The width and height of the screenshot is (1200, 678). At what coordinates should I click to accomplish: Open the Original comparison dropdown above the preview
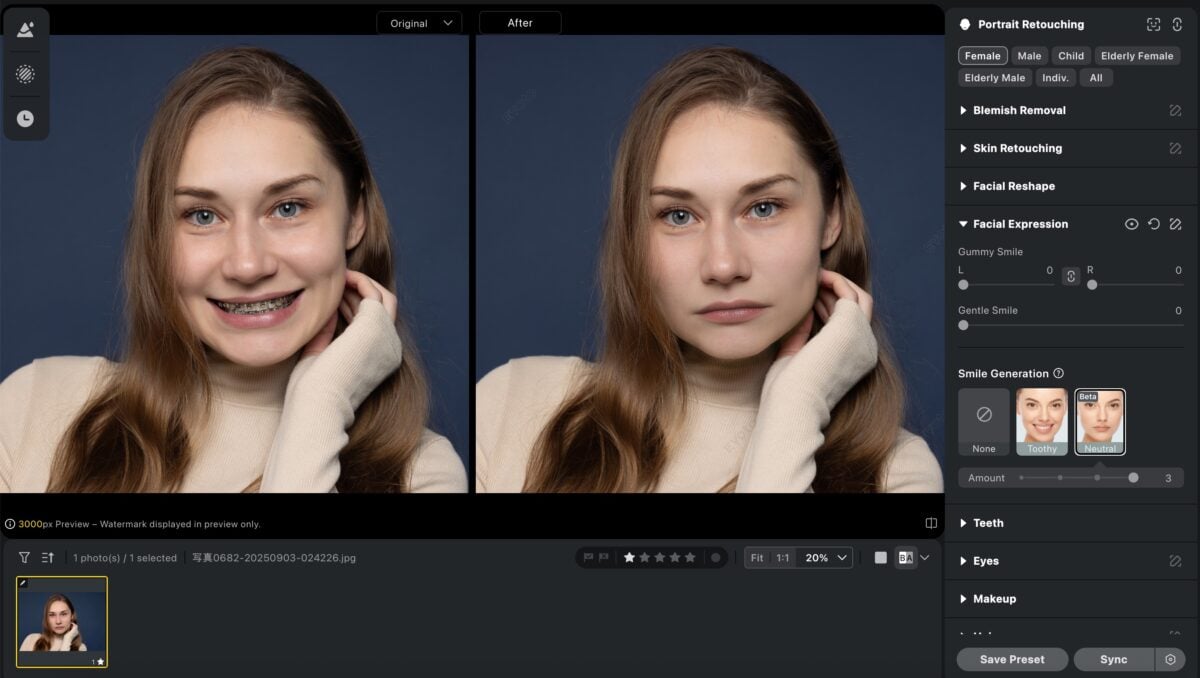[419, 22]
